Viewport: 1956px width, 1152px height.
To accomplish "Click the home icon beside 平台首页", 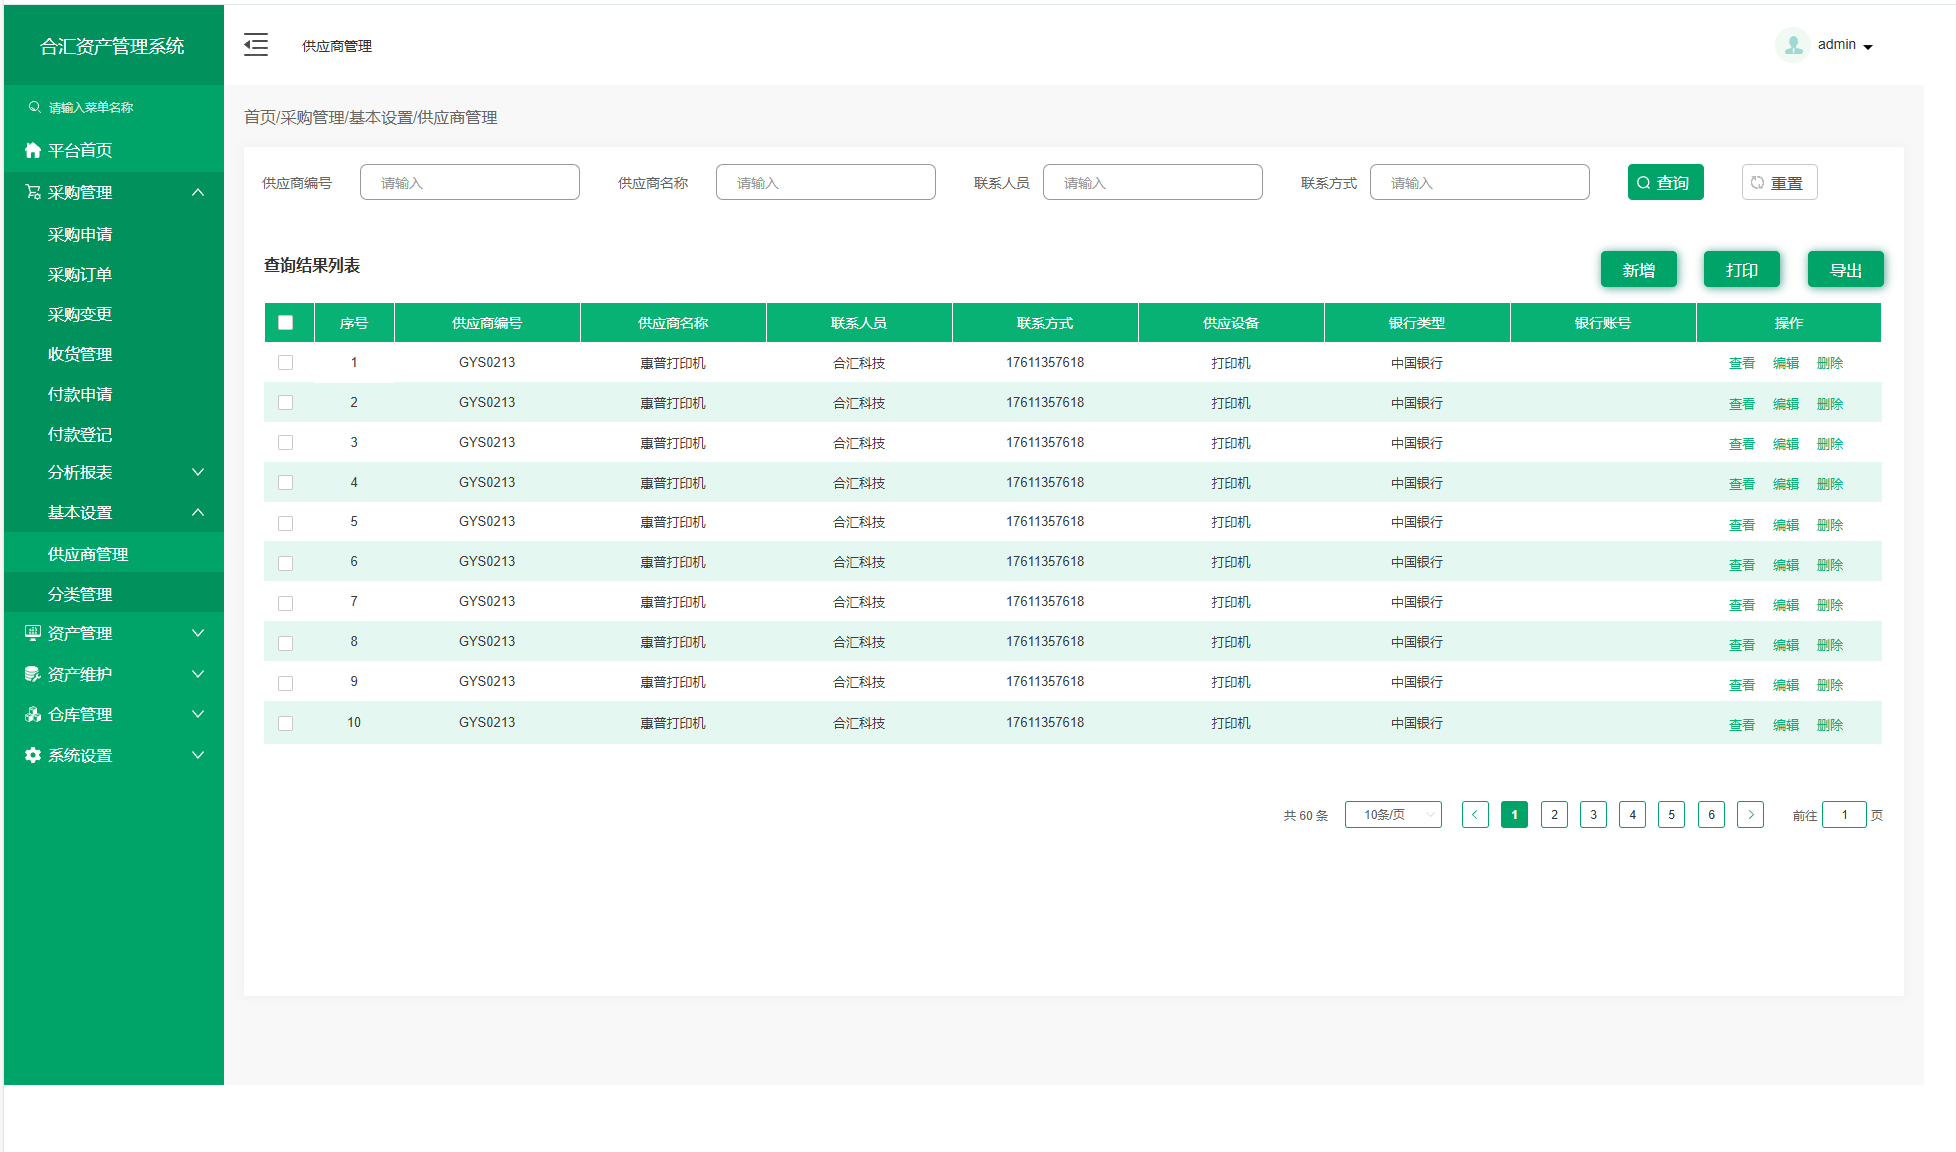I will pyautogui.click(x=33, y=150).
